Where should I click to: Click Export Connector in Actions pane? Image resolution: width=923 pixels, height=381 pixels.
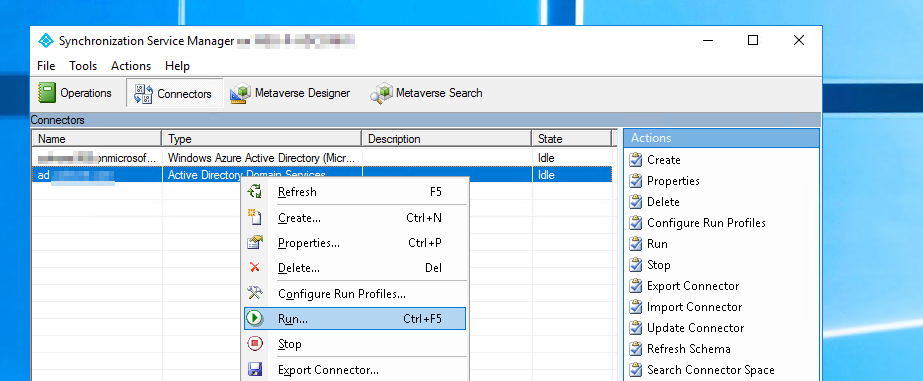pos(693,286)
